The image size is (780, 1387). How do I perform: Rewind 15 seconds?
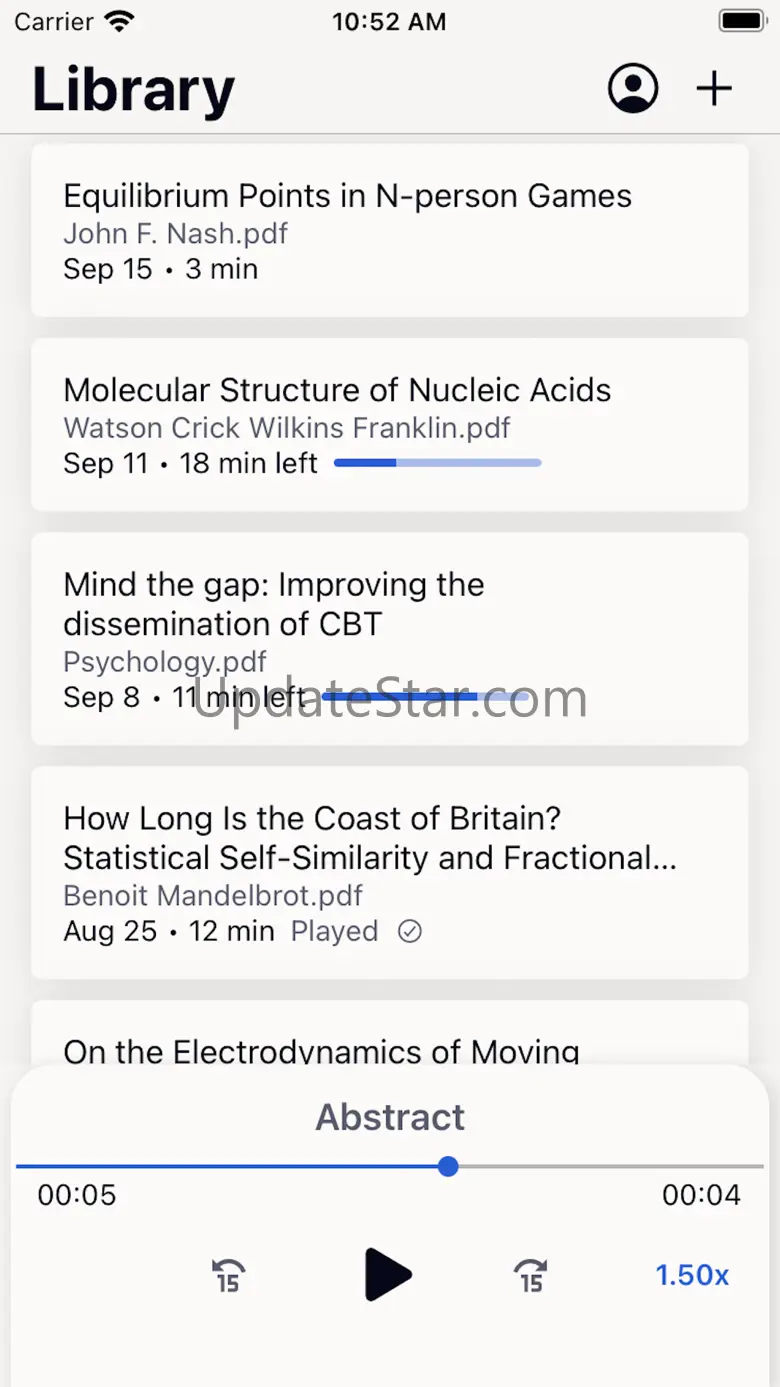pyautogui.click(x=229, y=1275)
